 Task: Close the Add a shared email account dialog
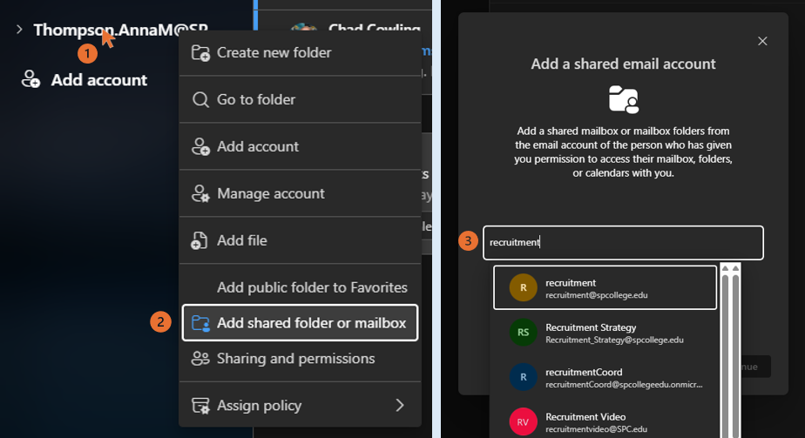pyautogui.click(x=762, y=41)
